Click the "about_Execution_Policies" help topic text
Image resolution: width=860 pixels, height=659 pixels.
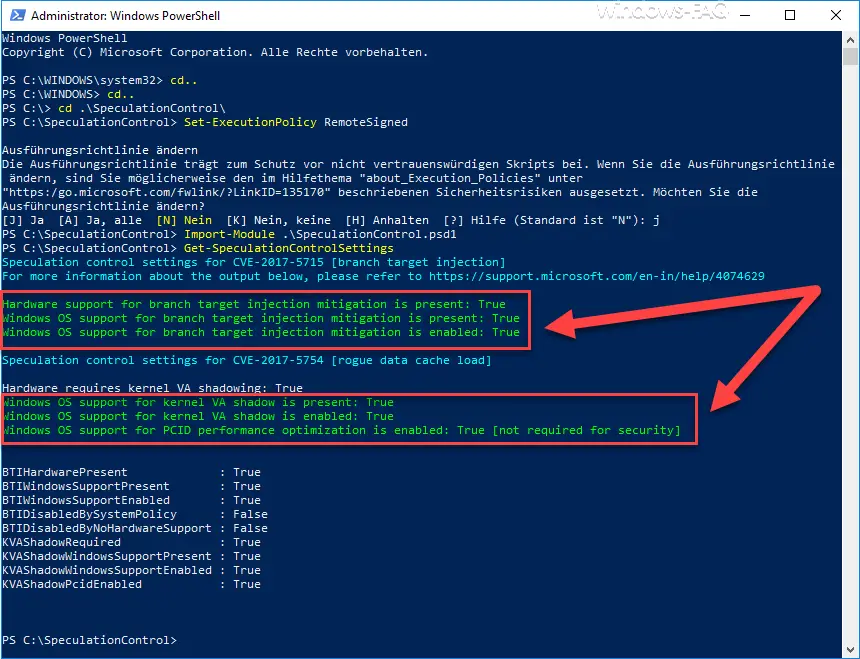click(x=450, y=178)
